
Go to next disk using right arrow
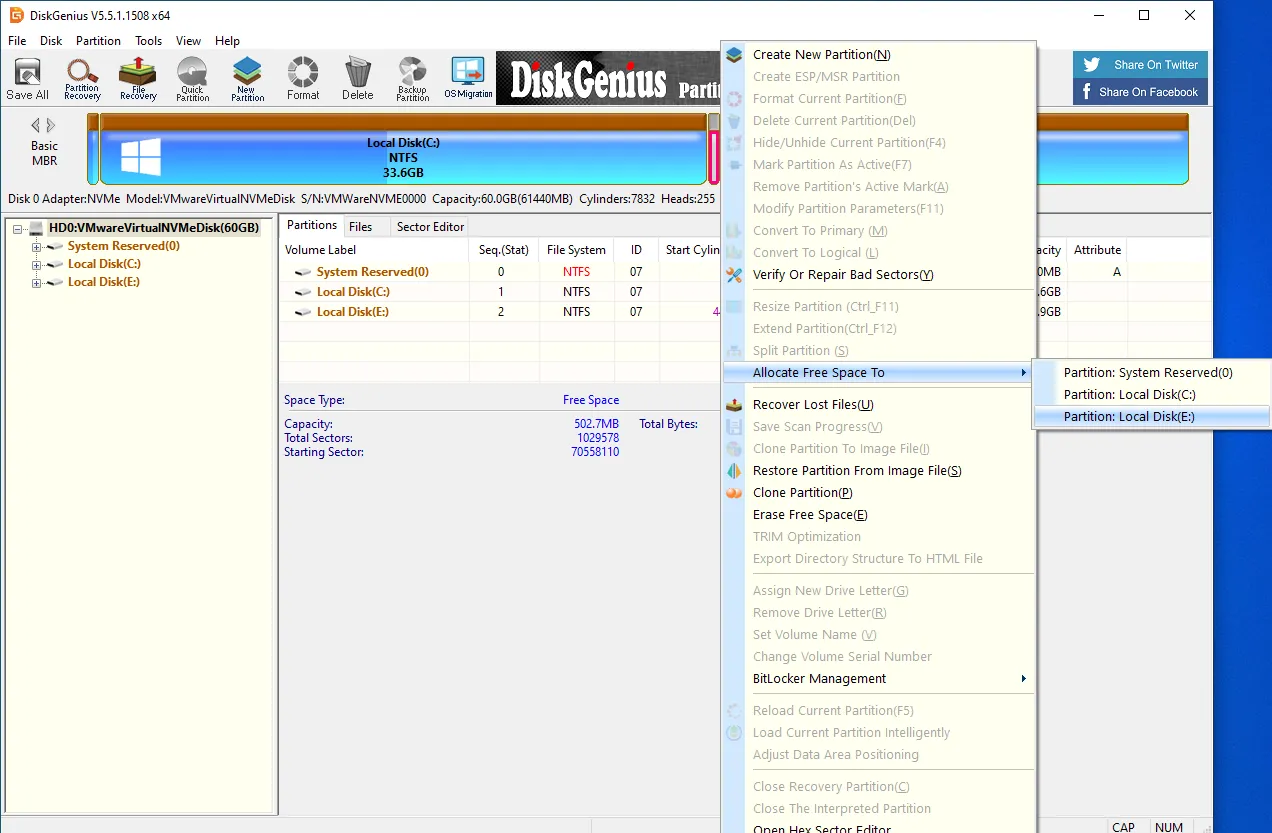tap(51, 126)
